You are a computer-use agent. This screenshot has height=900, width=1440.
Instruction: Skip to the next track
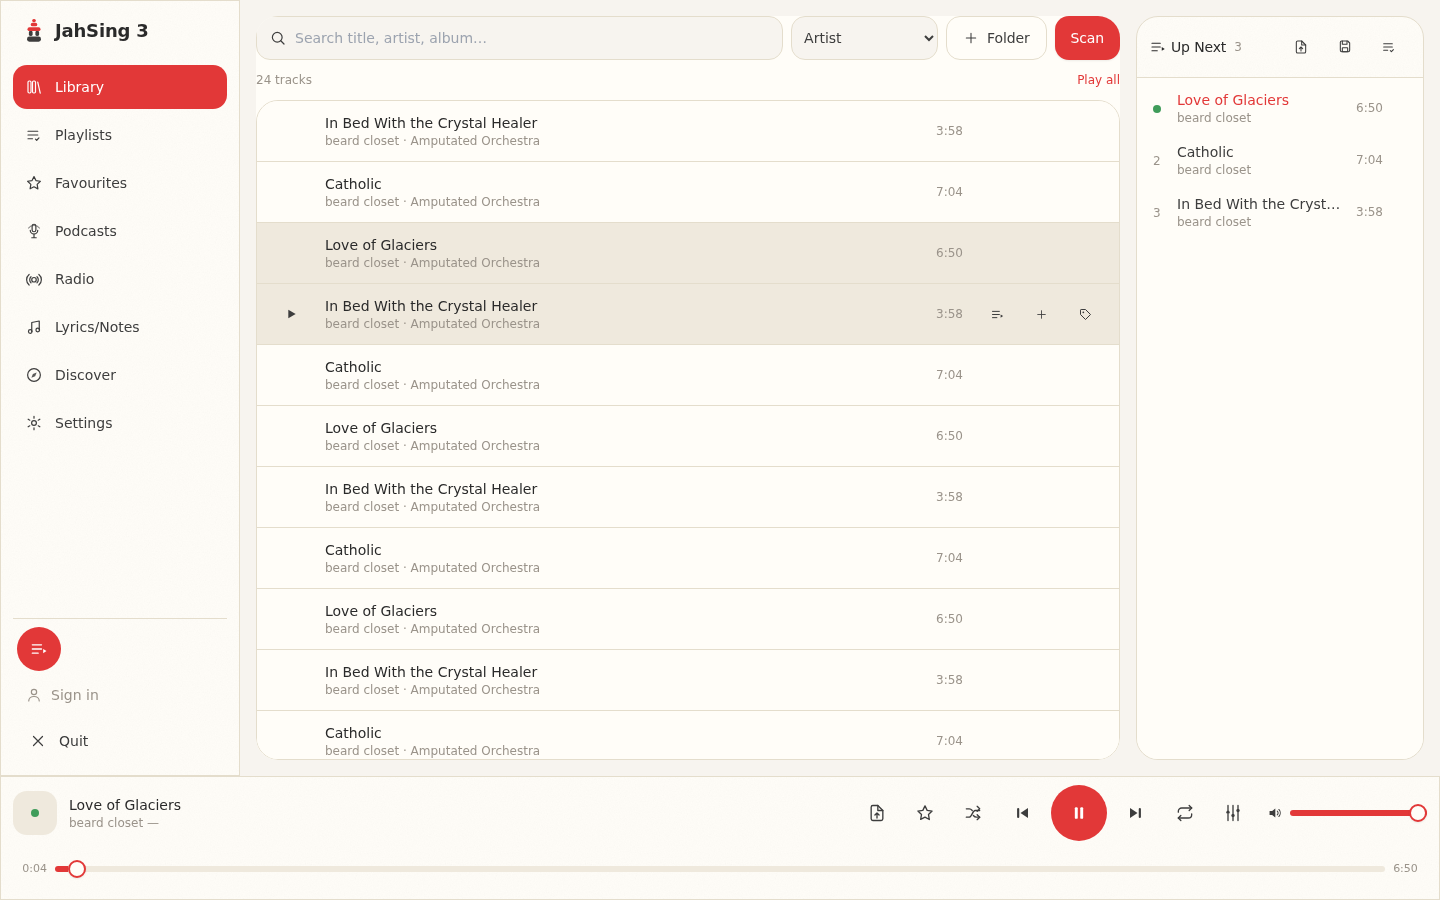coord(1135,813)
